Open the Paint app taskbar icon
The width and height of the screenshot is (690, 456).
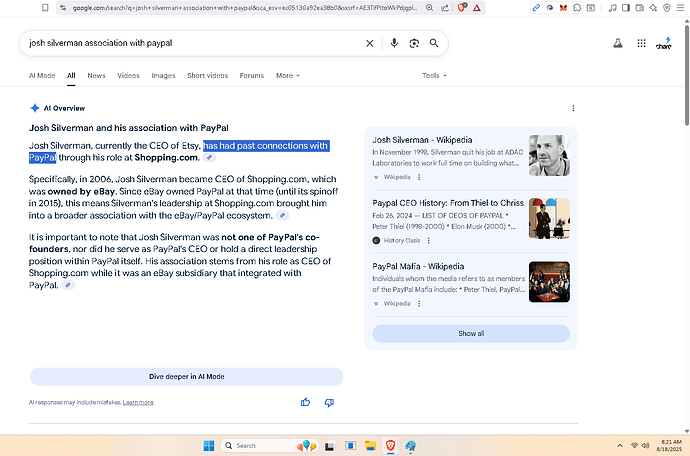(411, 446)
